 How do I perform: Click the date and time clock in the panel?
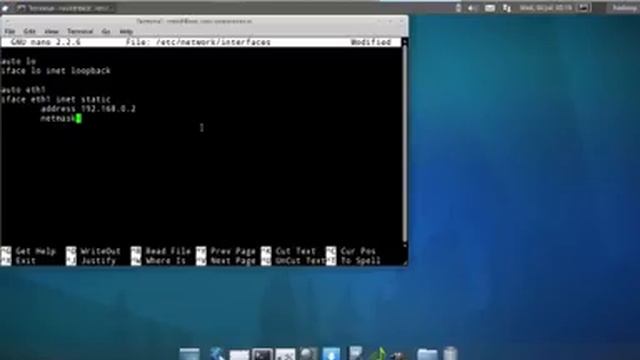(546, 8)
